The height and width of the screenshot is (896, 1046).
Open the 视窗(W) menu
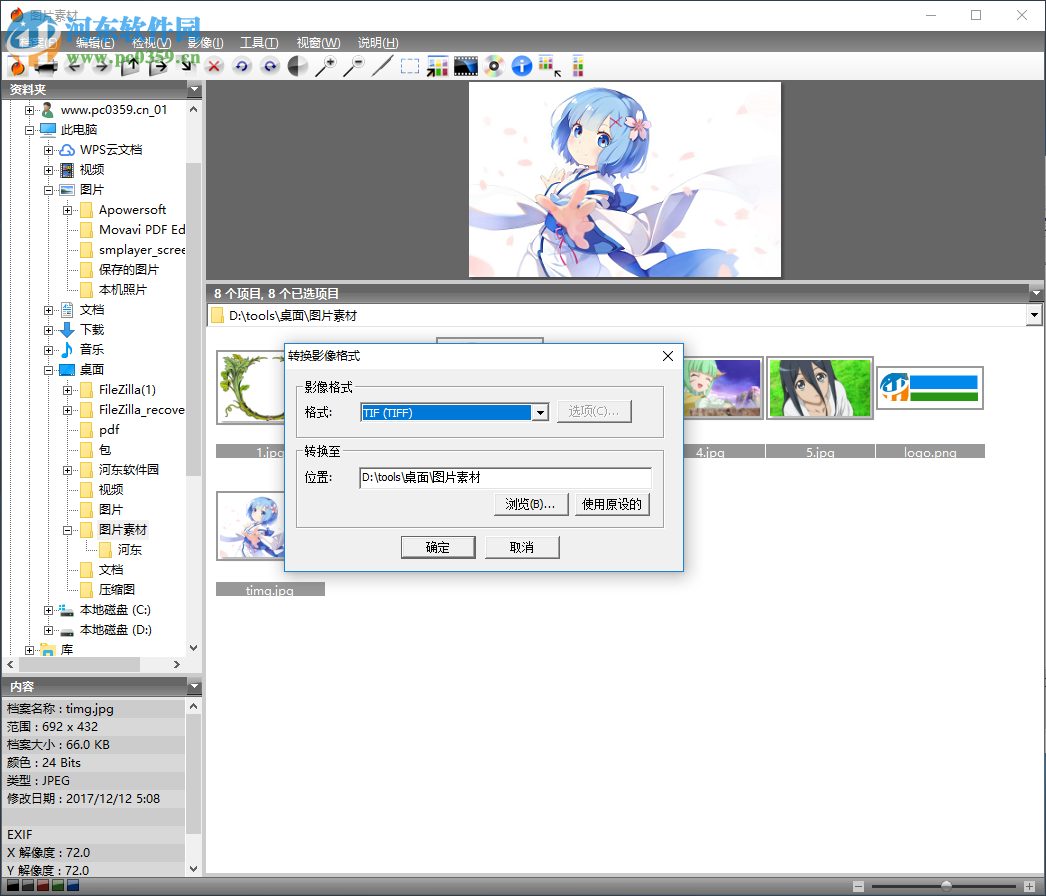pyautogui.click(x=318, y=43)
